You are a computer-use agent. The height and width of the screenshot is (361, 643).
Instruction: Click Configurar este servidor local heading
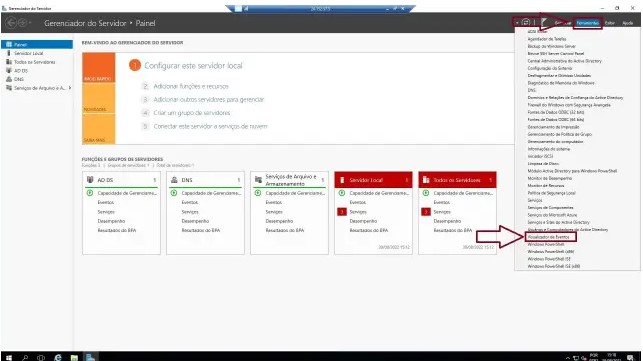[x=193, y=66]
